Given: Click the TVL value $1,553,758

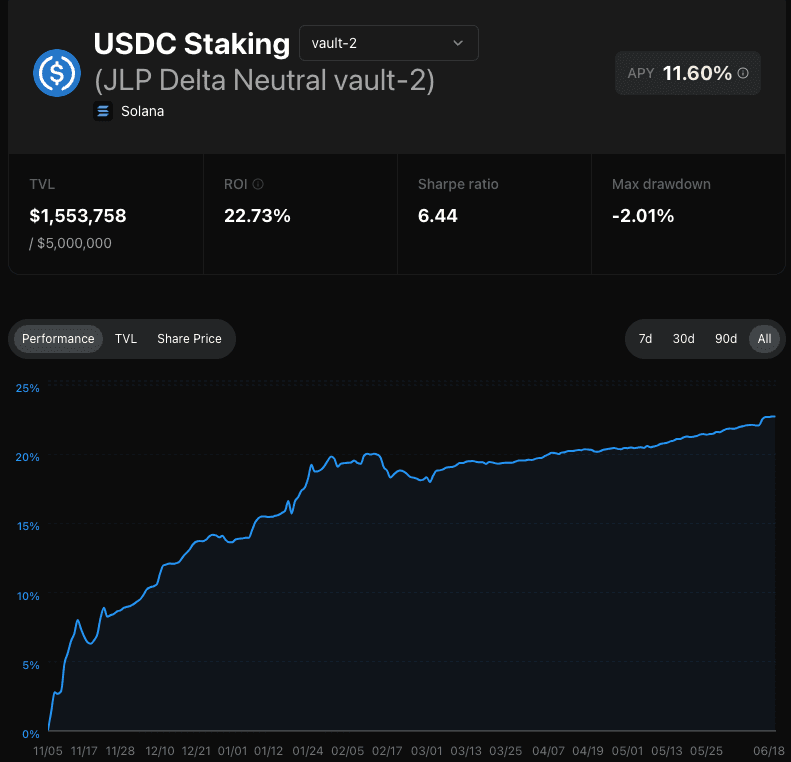Looking at the screenshot, I should [x=78, y=216].
